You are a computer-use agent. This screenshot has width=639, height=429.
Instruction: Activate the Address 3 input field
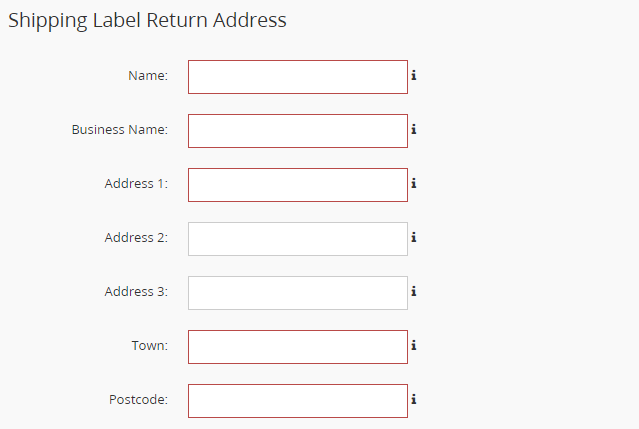[x=298, y=293]
